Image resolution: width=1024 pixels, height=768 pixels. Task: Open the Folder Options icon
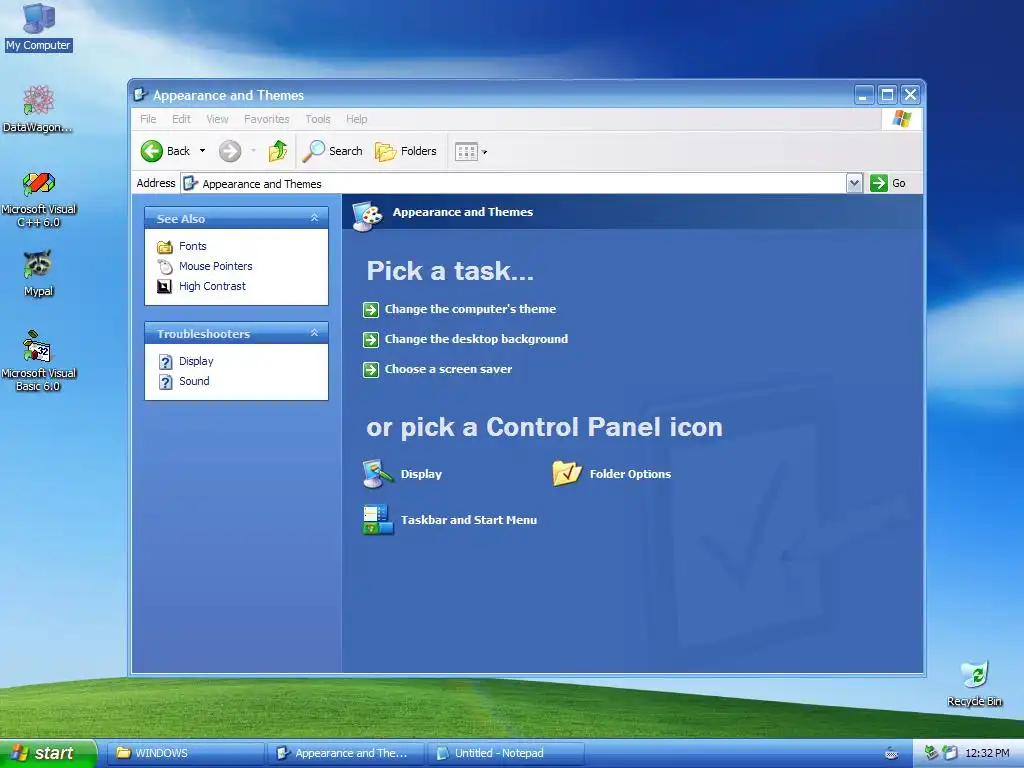coord(567,473)
